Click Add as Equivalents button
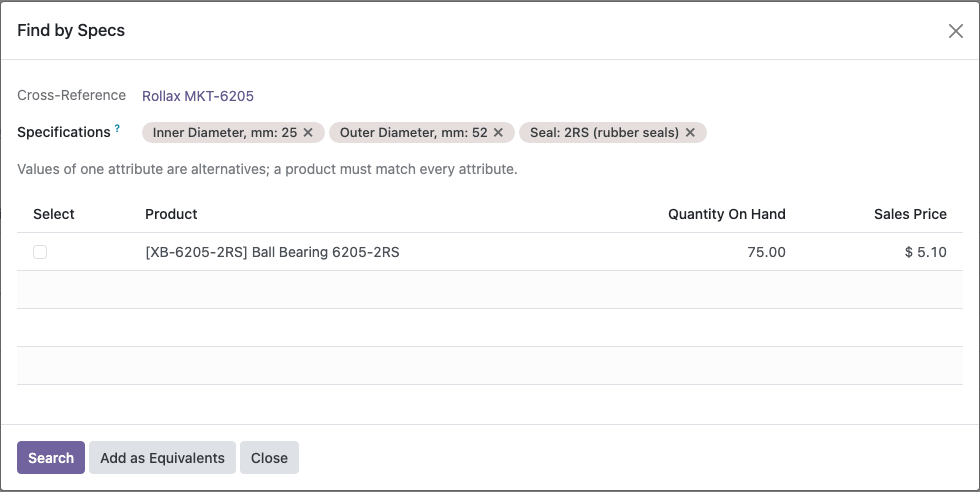 pos(162,458)
